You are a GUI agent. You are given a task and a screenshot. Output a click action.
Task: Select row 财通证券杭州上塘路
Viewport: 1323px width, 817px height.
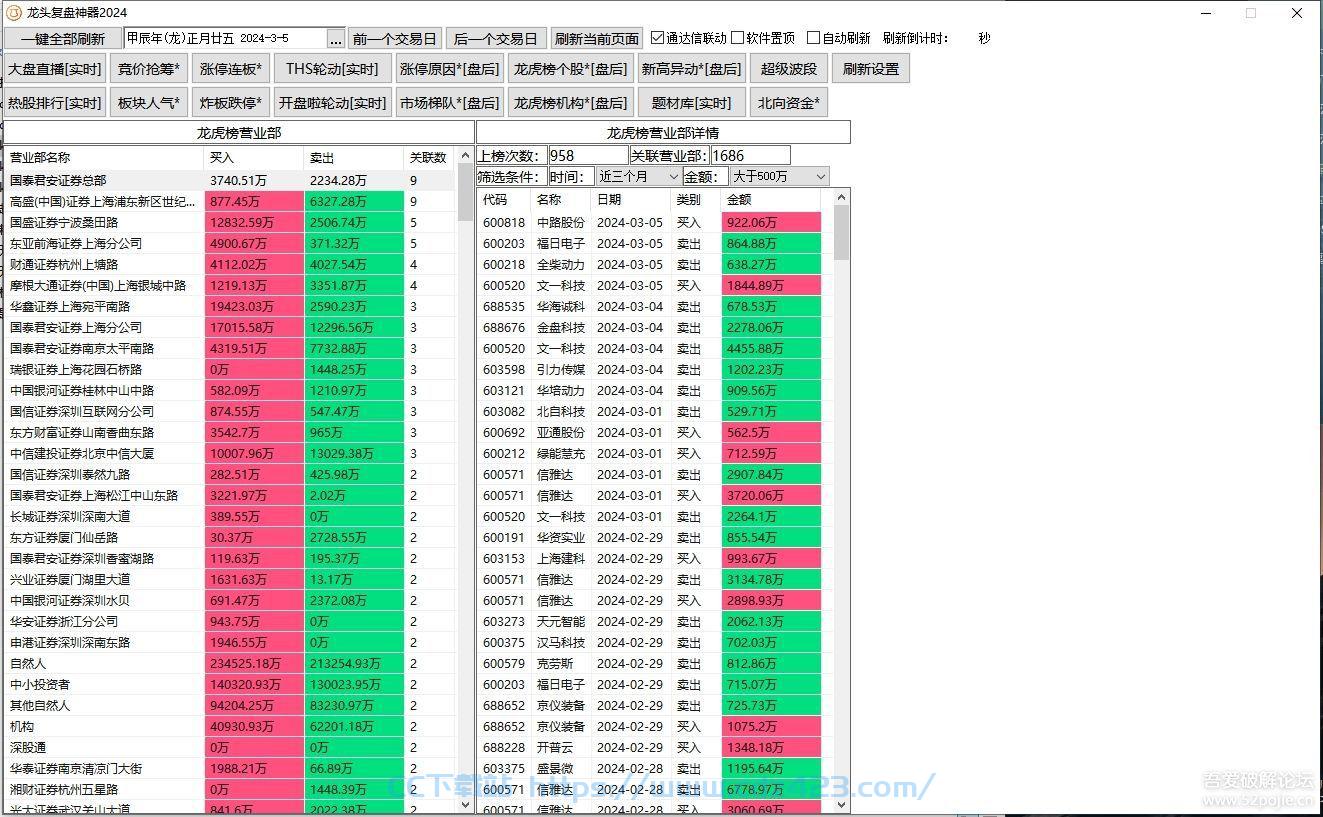(230, 264)
